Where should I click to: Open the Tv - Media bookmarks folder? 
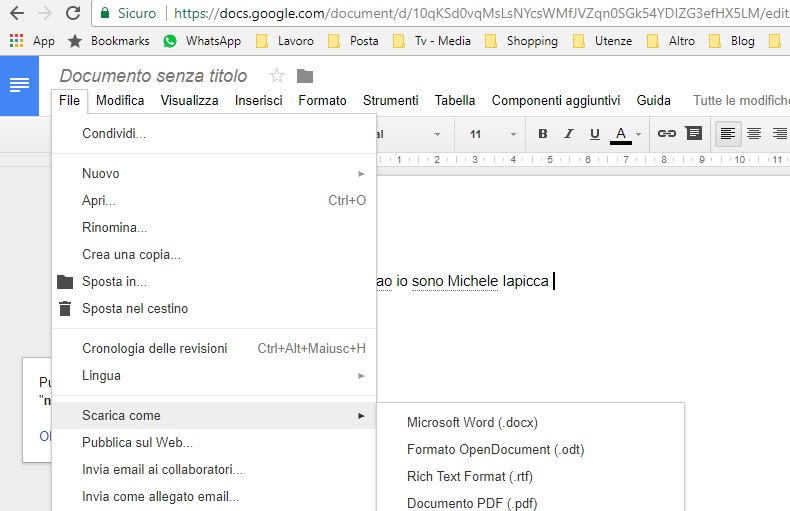pos(432,41)
